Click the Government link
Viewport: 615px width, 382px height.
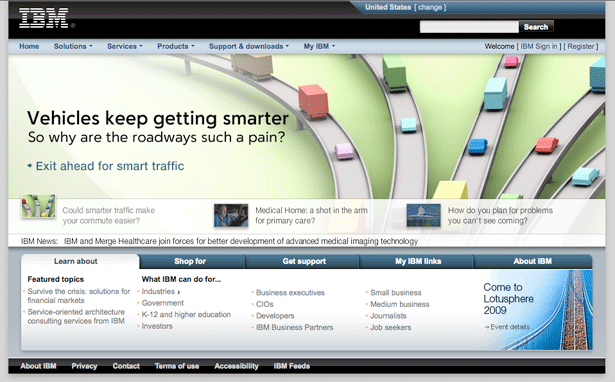coord(162,303)
